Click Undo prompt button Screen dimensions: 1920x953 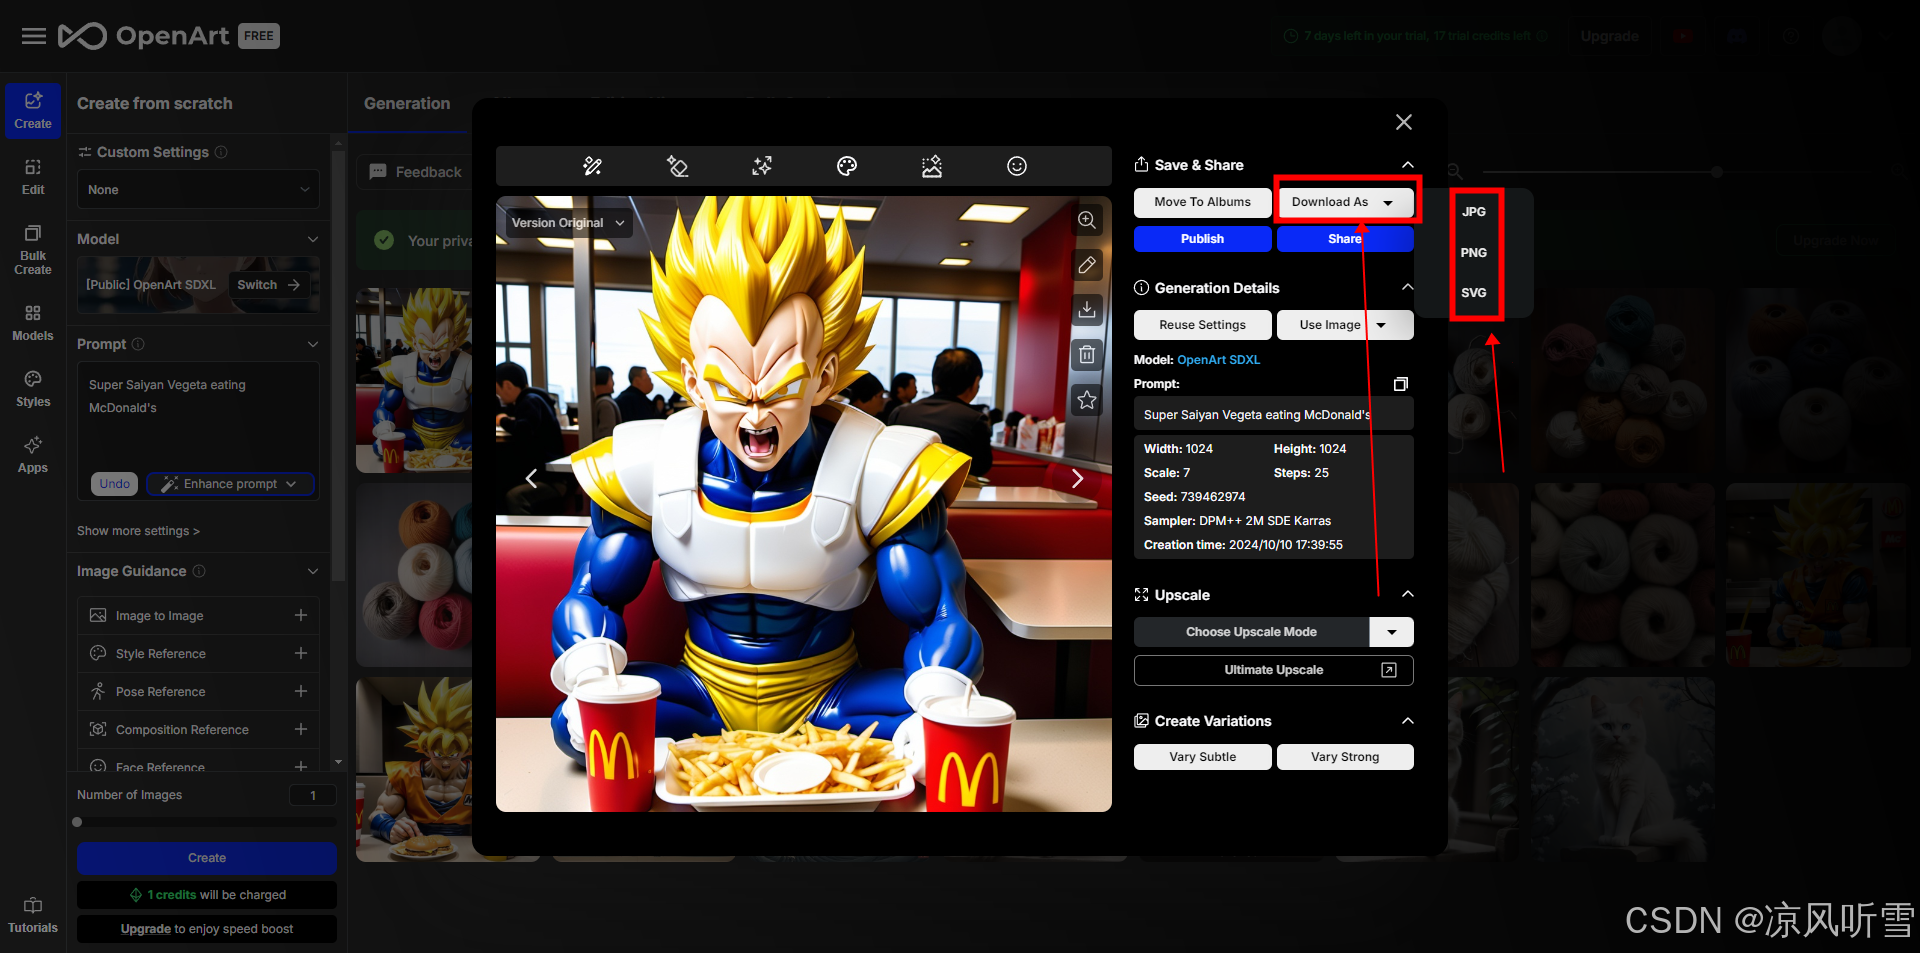[x=115, y=484]
